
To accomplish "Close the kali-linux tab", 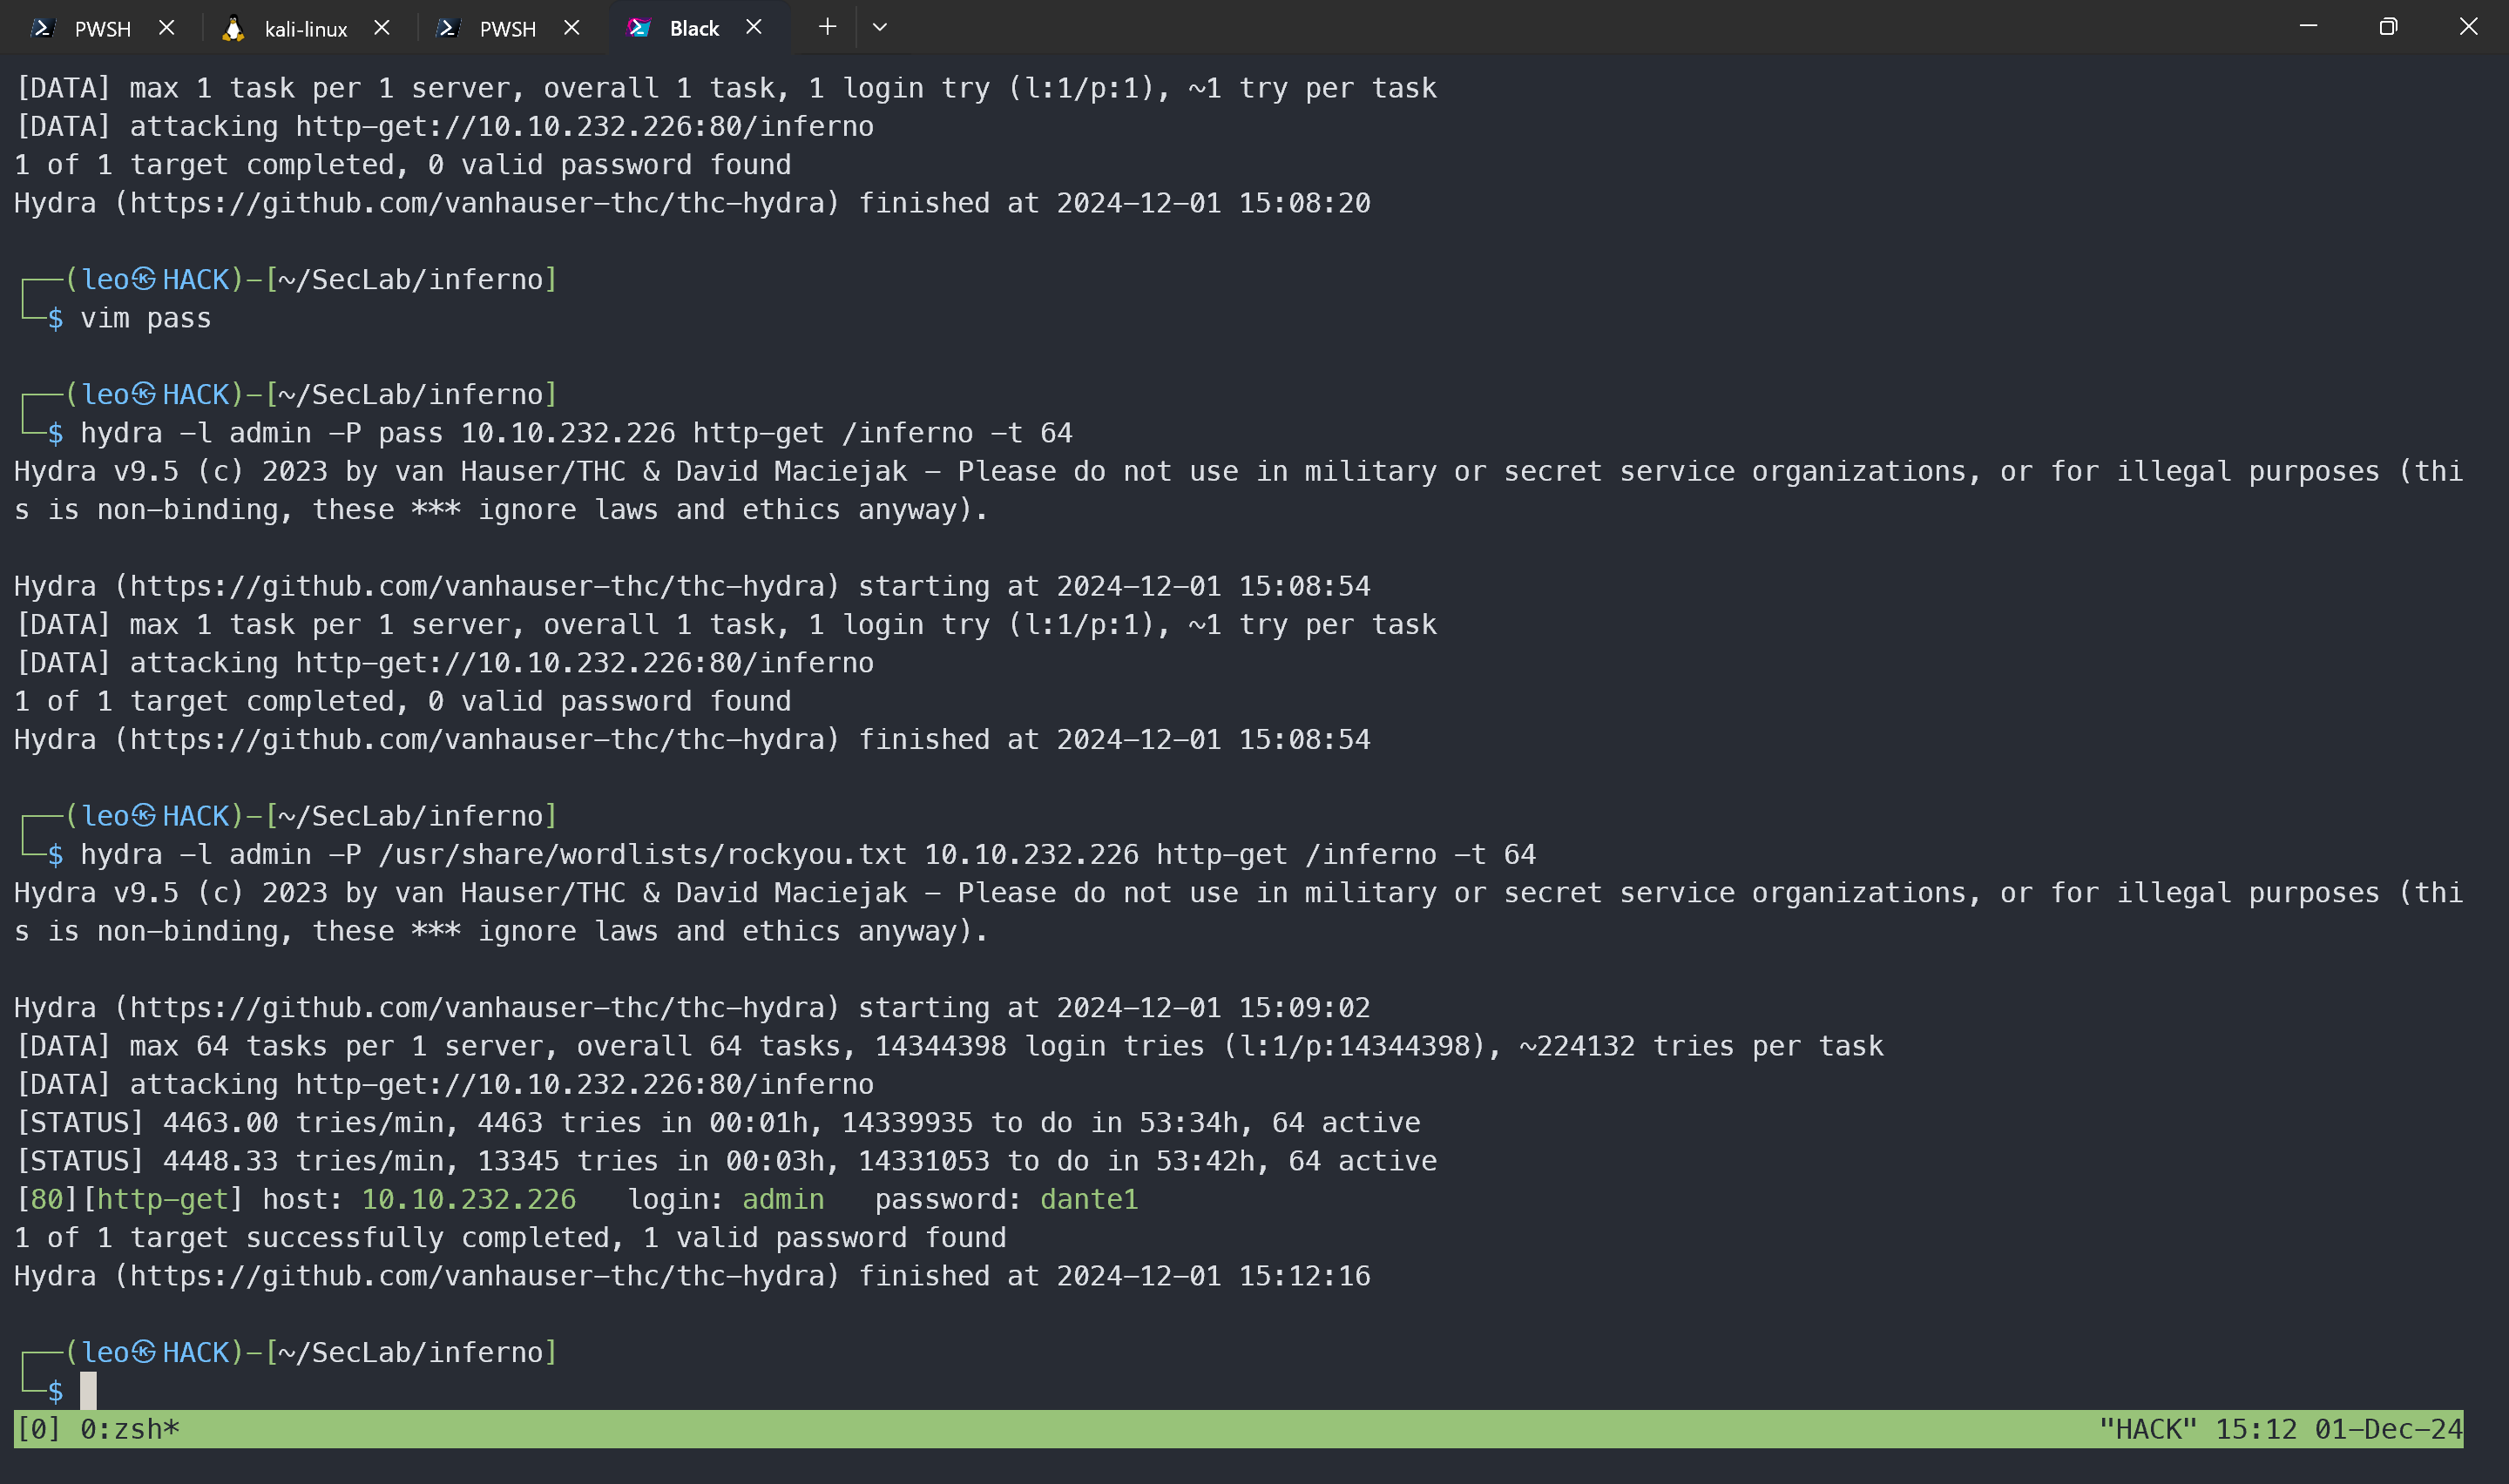I will click(x=382, y=28).
